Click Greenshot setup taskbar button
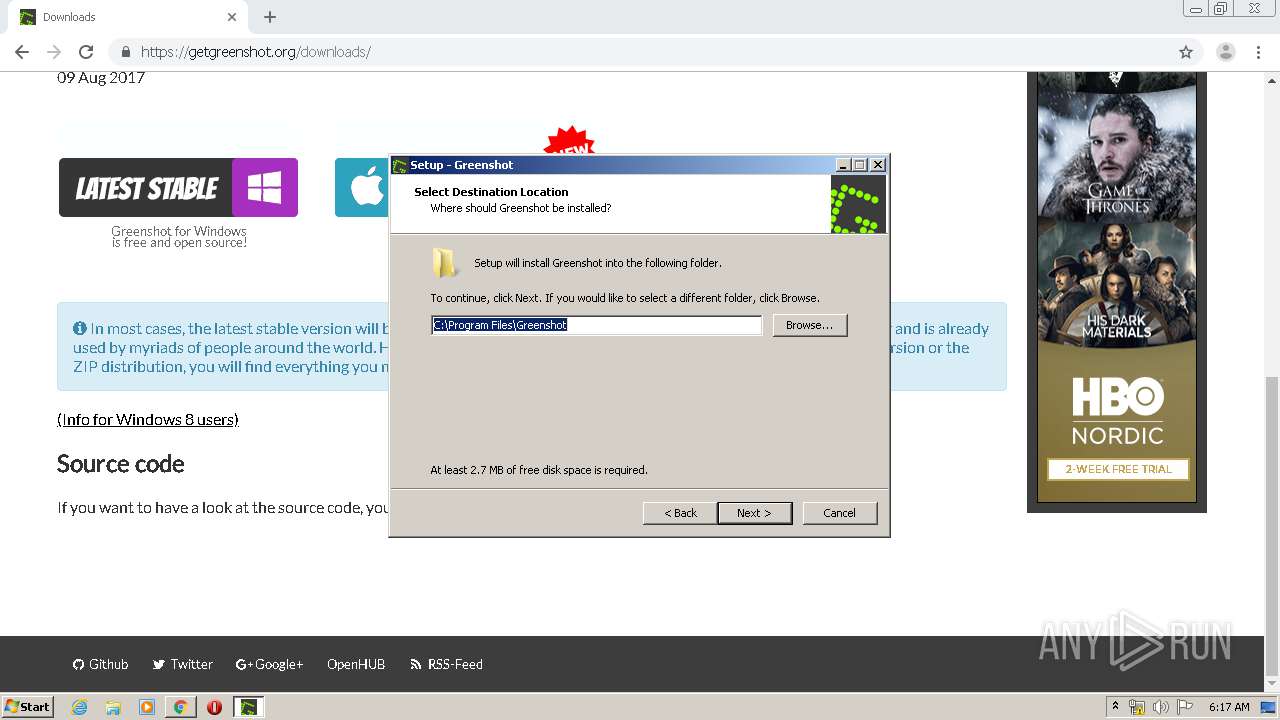This screenshot has width=1280, height=720. pyautogui.click(x=249, y=707)
